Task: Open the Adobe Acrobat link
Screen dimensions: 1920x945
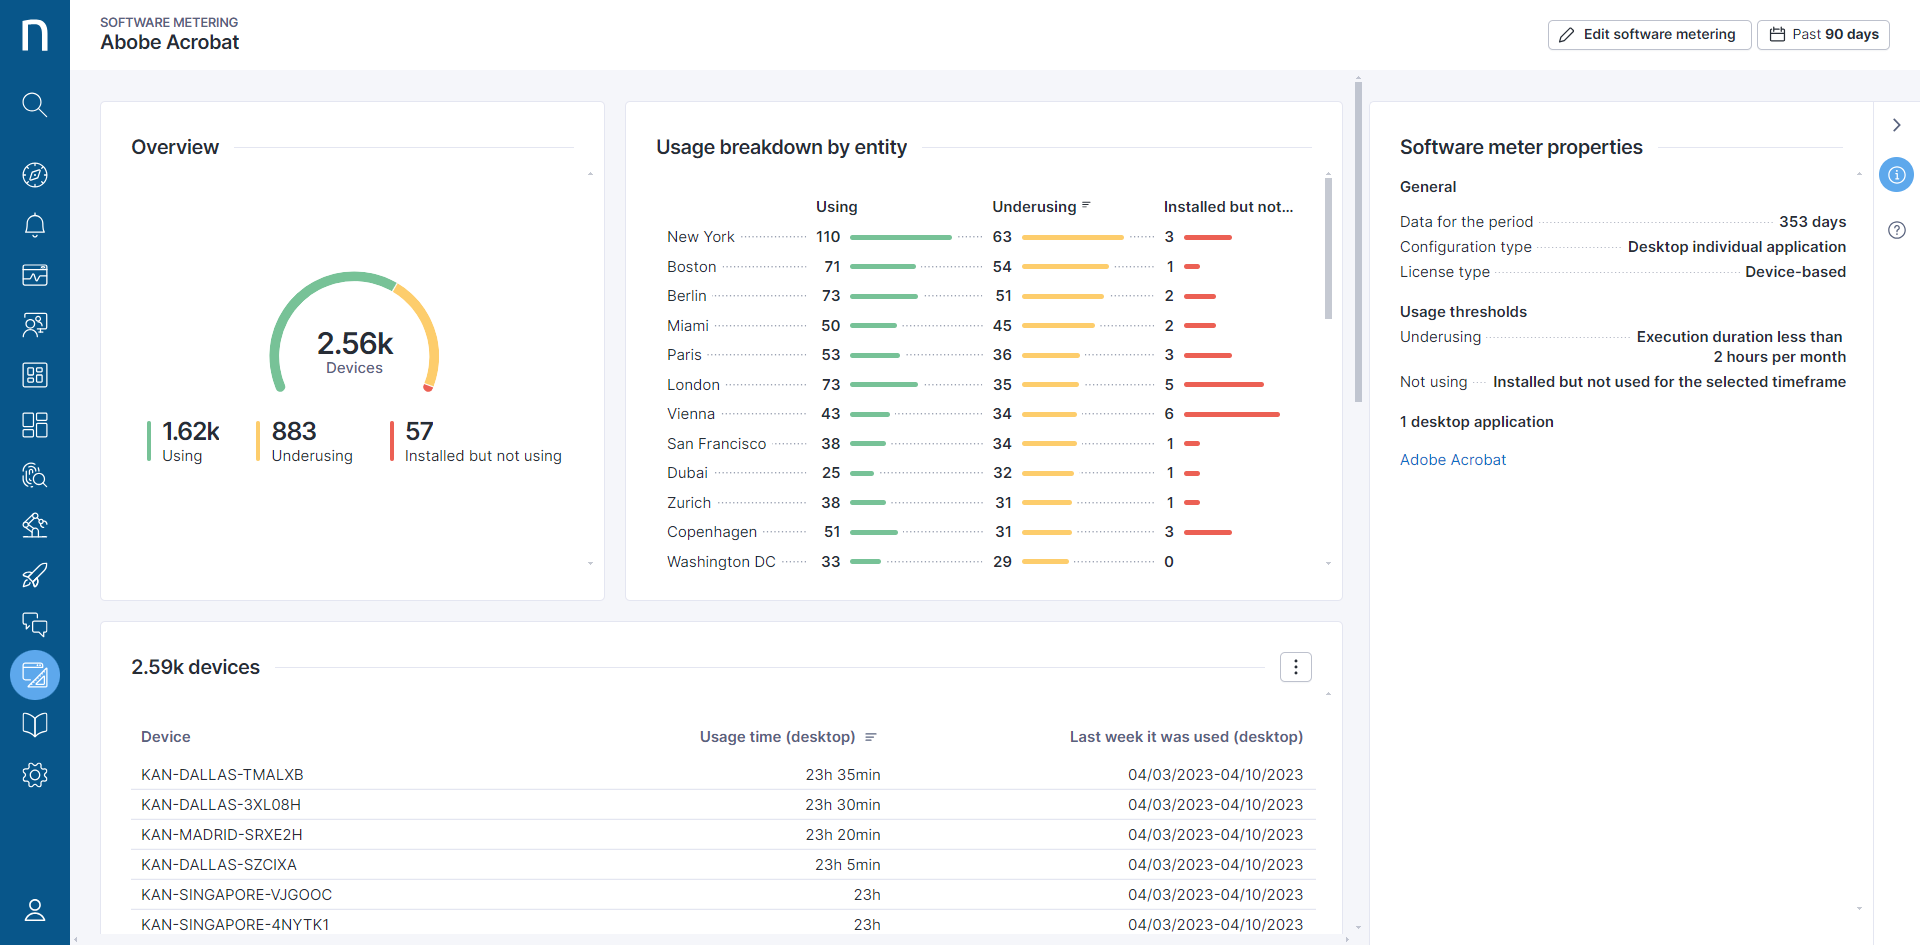Action: coord(1452,460)
